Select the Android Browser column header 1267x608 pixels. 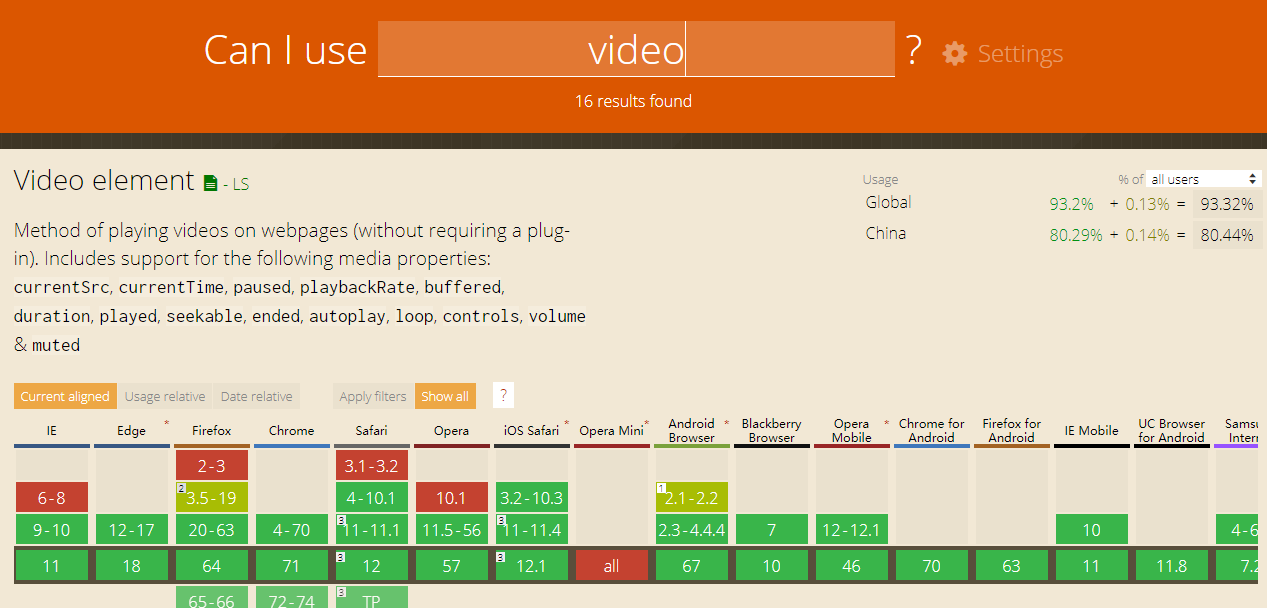pyautogui.click(x=691, y=431)
